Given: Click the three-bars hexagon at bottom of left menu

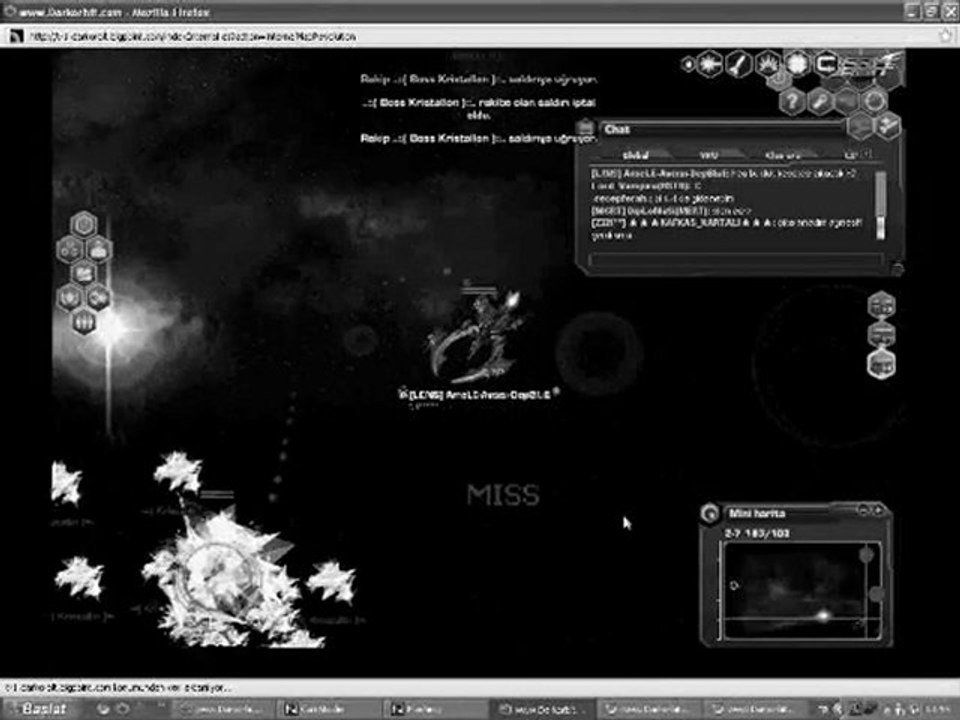Looking at the screenshot, I should tap(83, 321).
